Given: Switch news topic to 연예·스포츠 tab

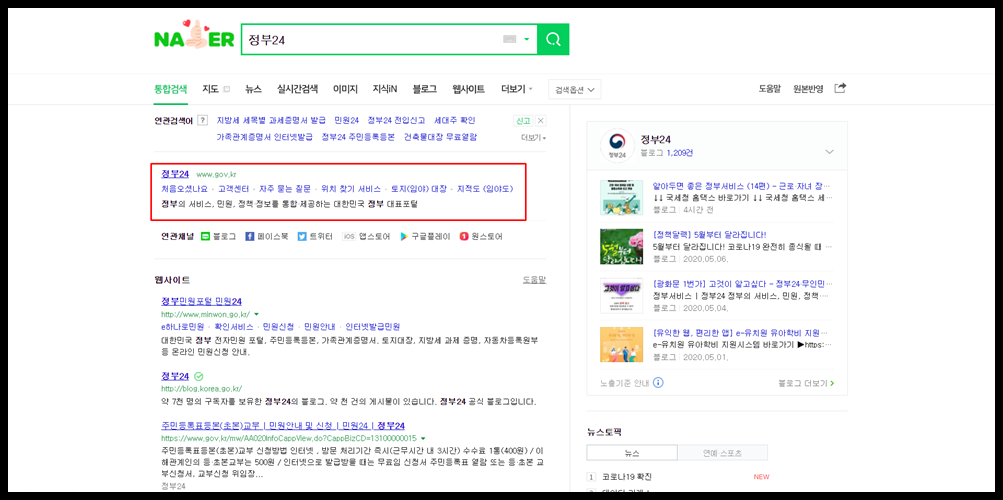Looking at the screenshot, I should [x=722, y=453].
